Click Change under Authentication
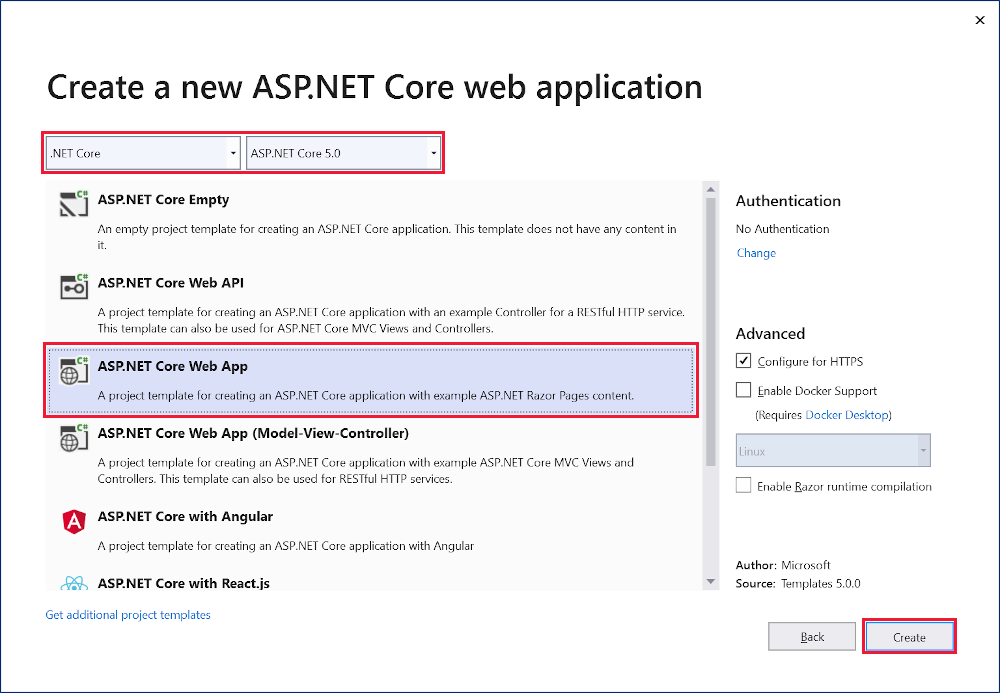The height and width of the screenshot is (693, 1000). [x=755, y=252]
